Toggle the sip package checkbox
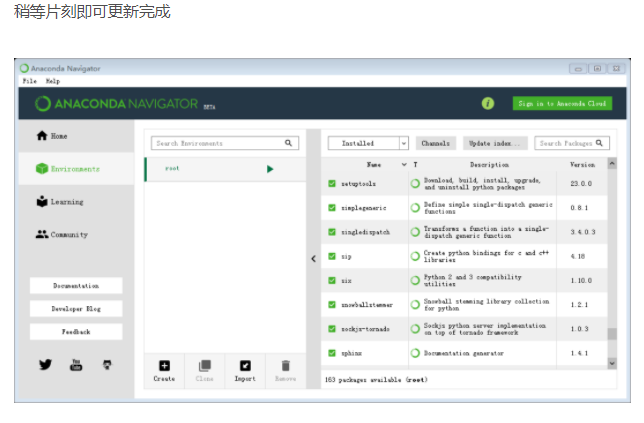This screenshot has height=423, width=644. tap(332, 256)
